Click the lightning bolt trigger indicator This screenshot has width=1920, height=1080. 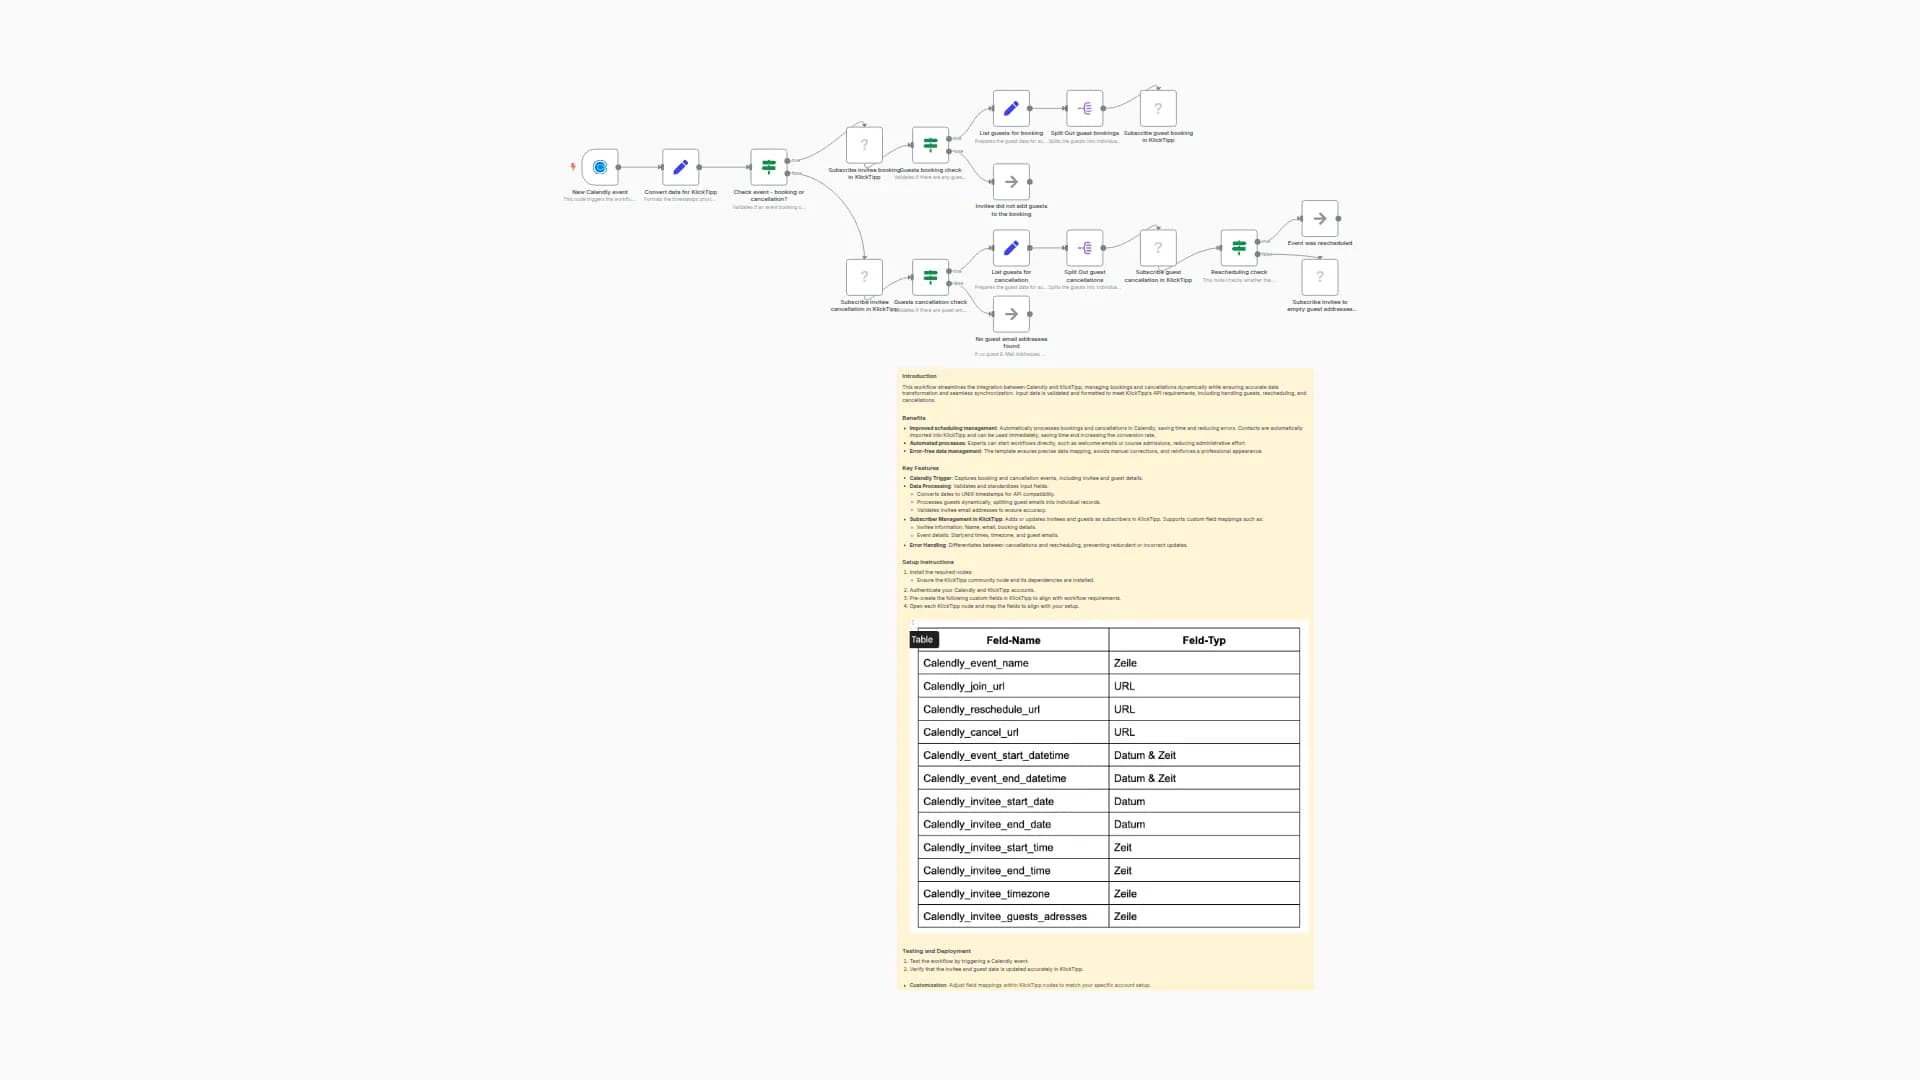[x=573, y=167]
